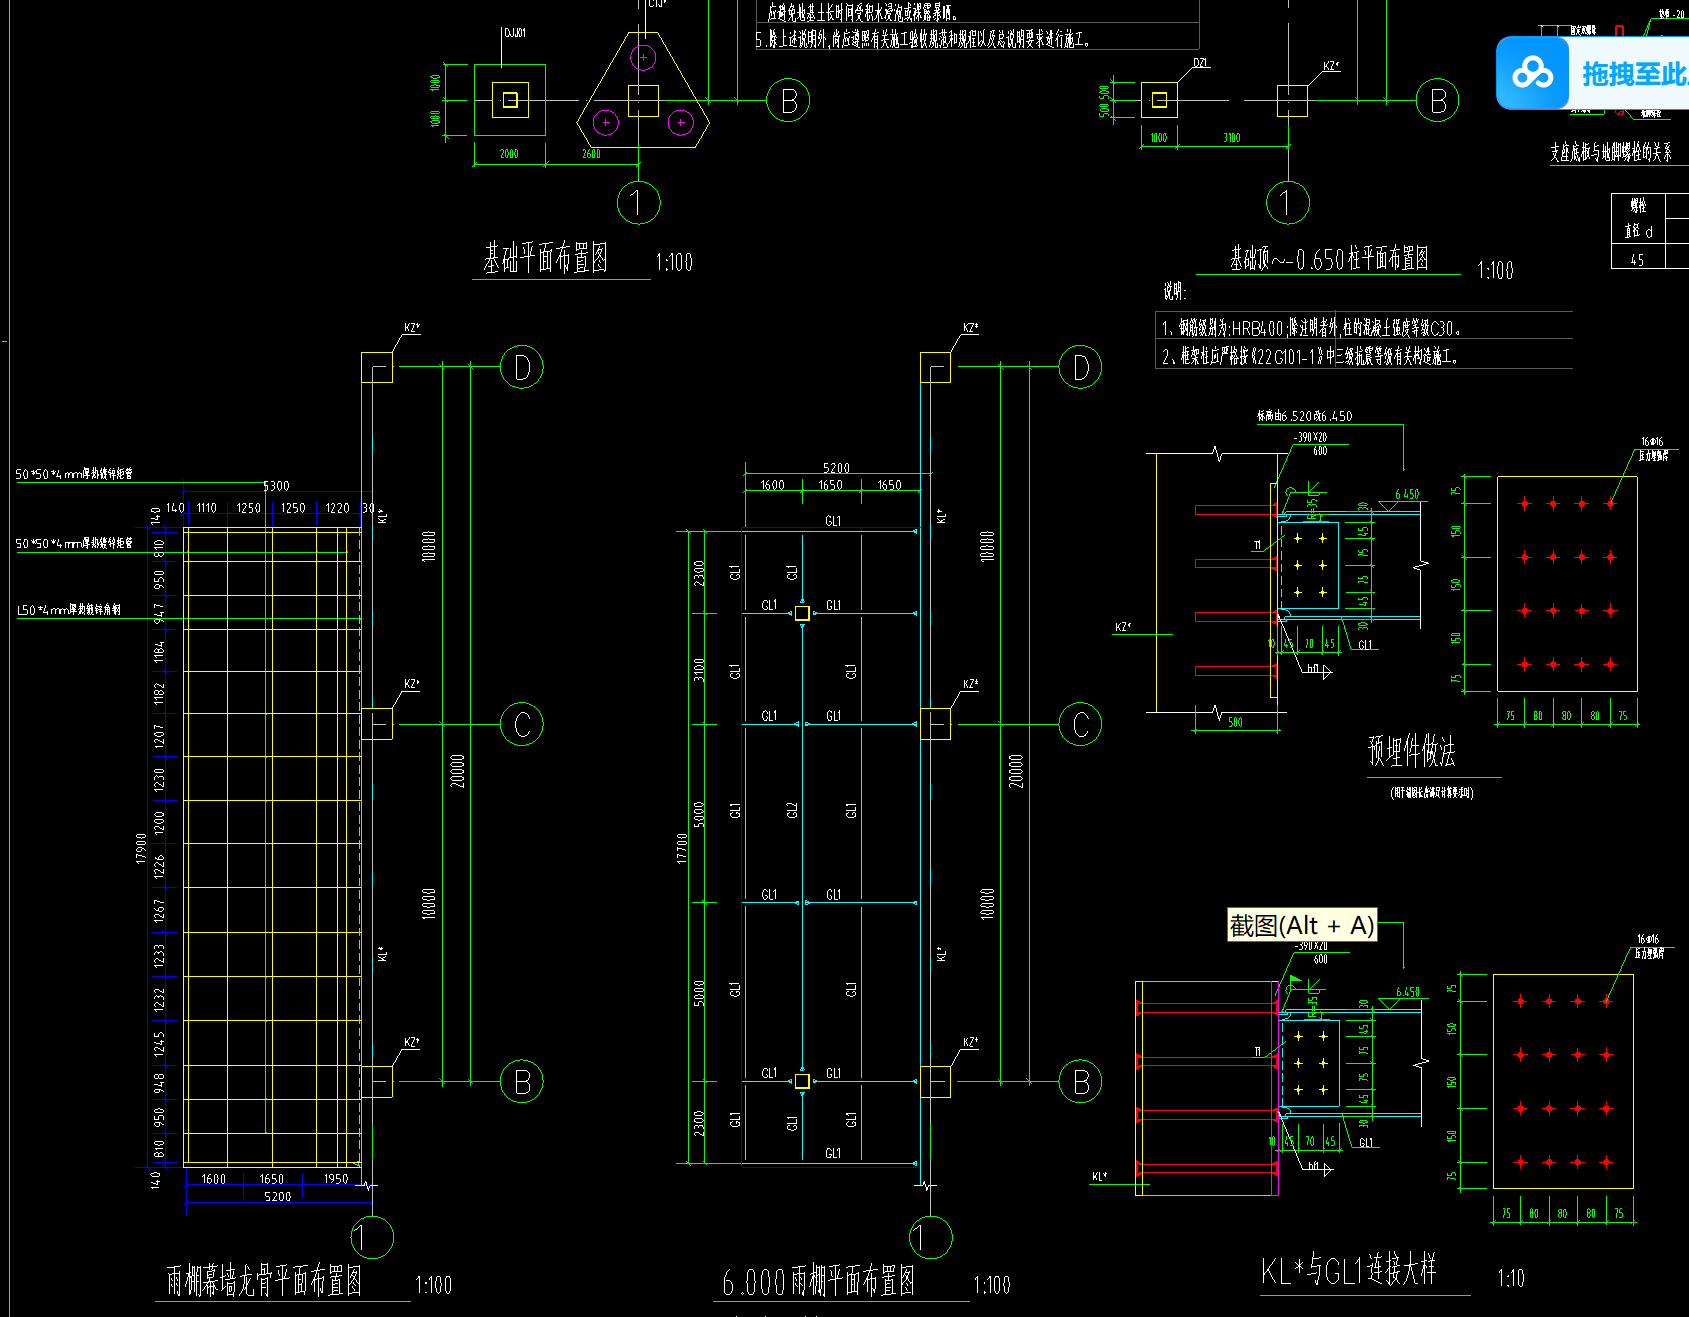Select the KL*与GL1连接大样 title
This screenshot has width=1689, height=1317.
tap(1348, 1270)
